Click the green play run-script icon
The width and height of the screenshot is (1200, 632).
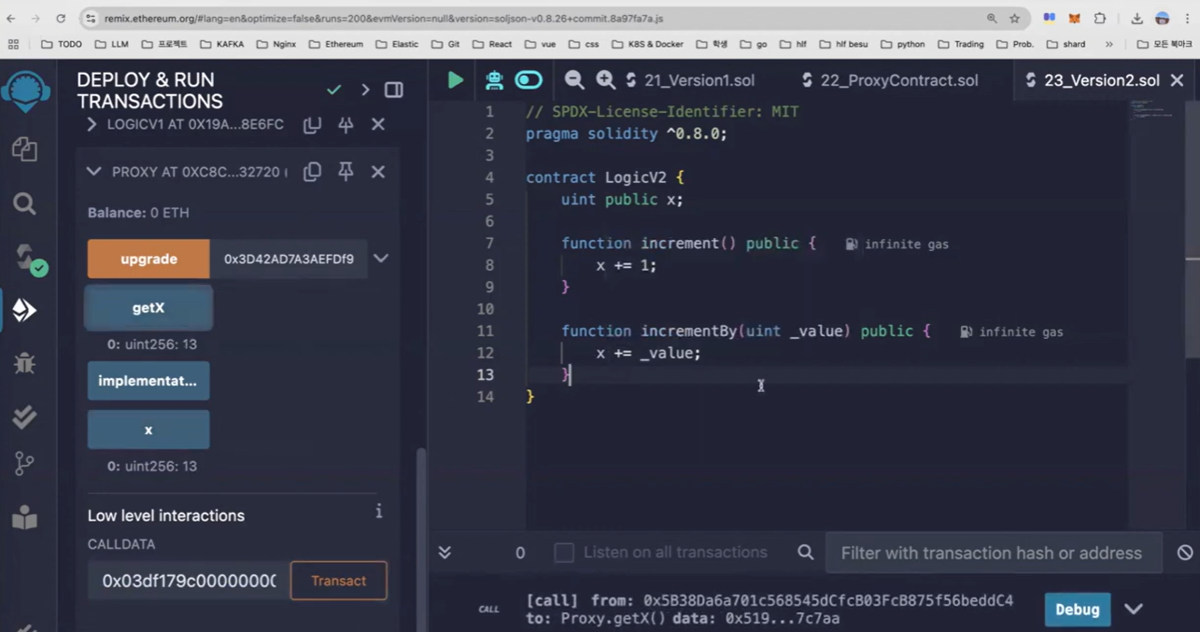pyautogui.click(x=456, y=80)
